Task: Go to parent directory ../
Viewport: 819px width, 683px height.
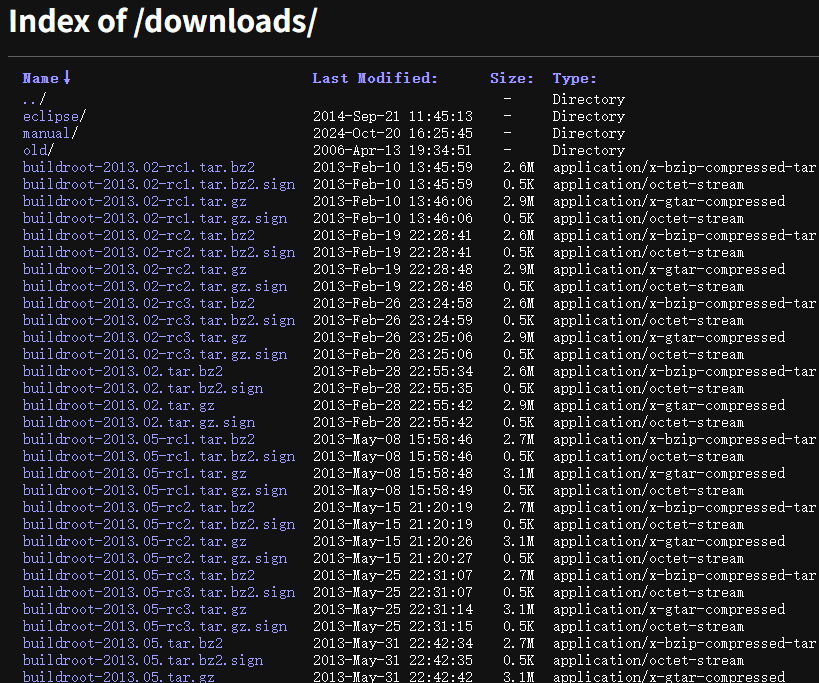Action: (x=34, y=99)
